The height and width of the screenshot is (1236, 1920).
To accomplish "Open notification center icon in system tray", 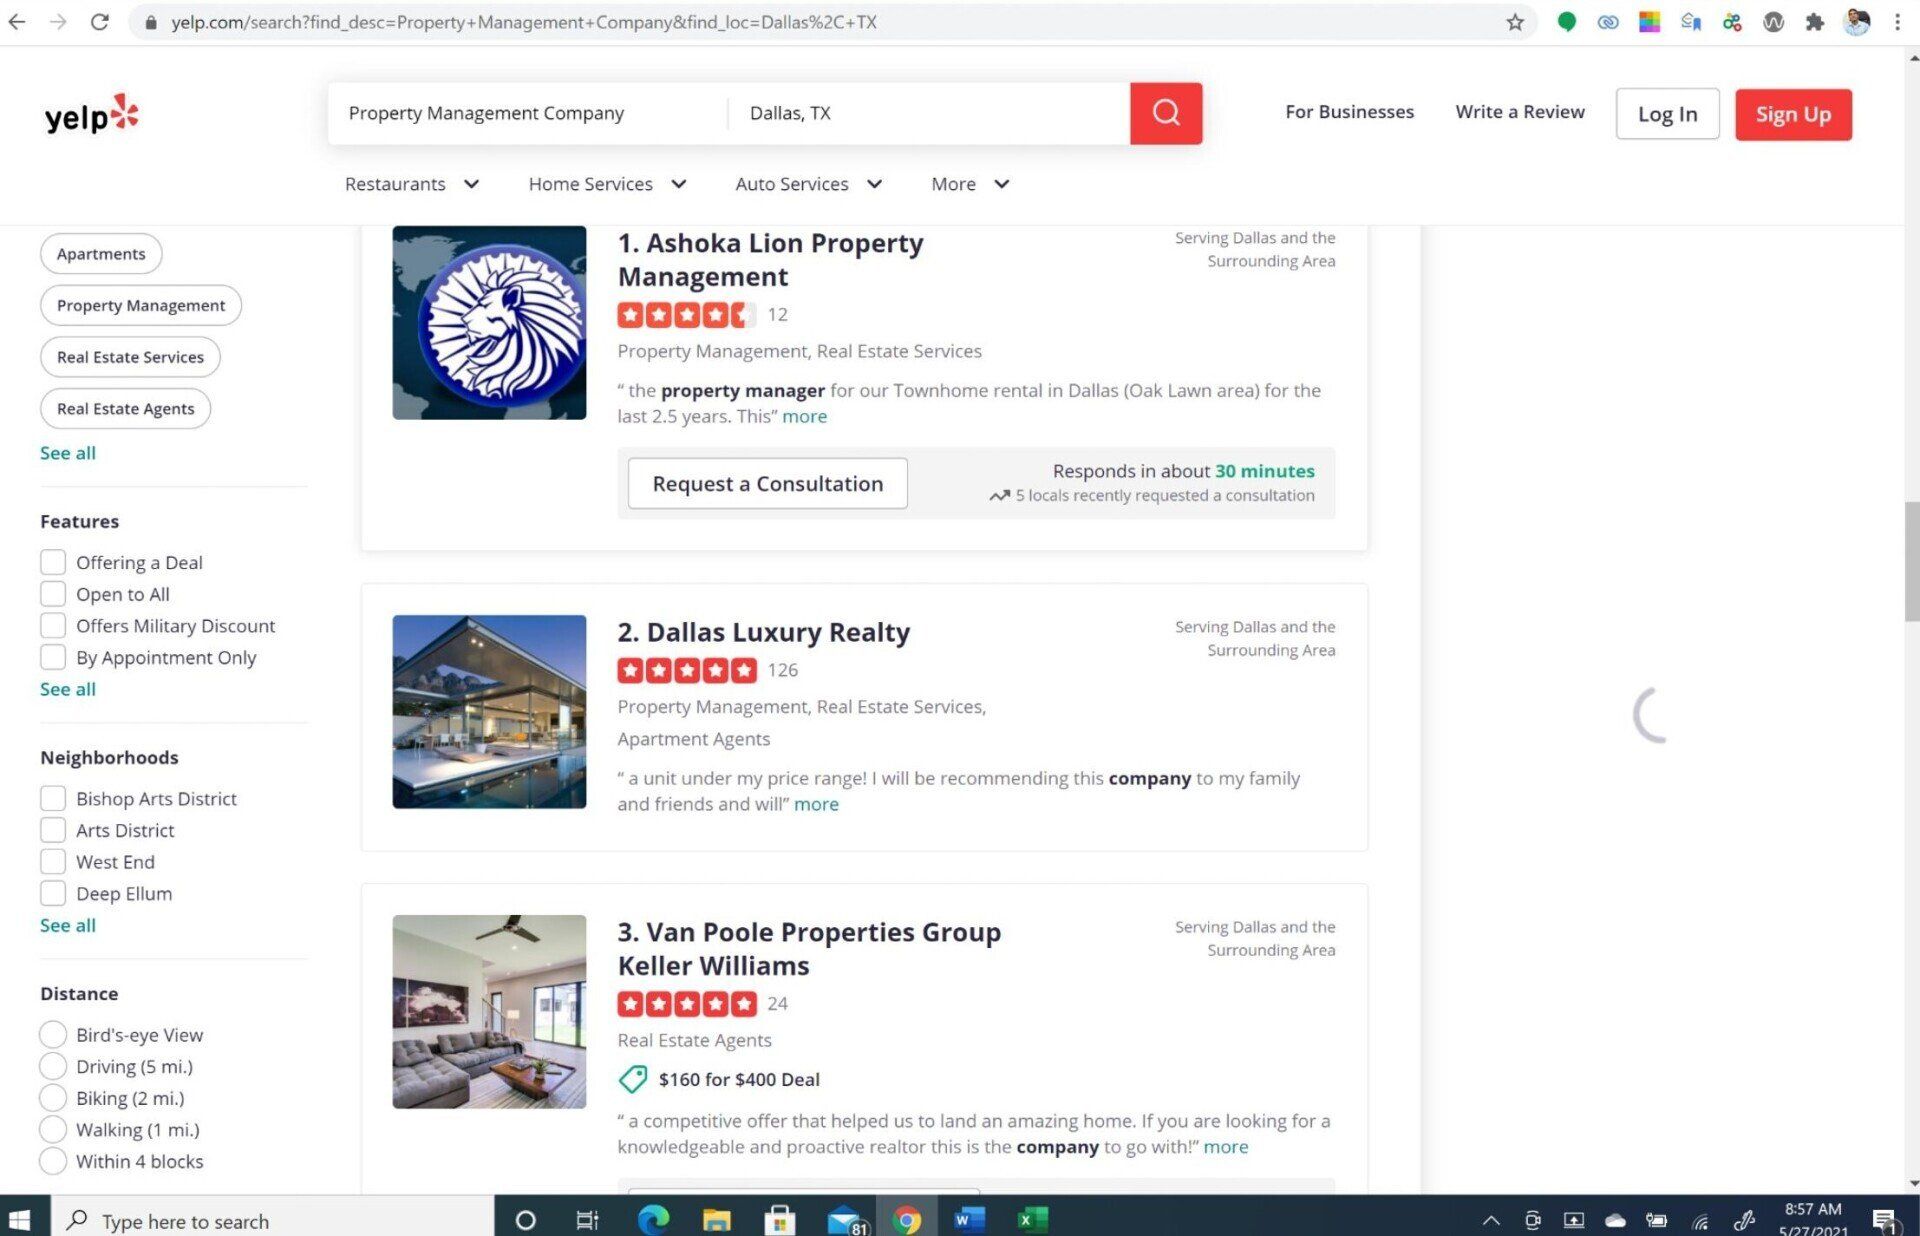I will 1885,1220.
